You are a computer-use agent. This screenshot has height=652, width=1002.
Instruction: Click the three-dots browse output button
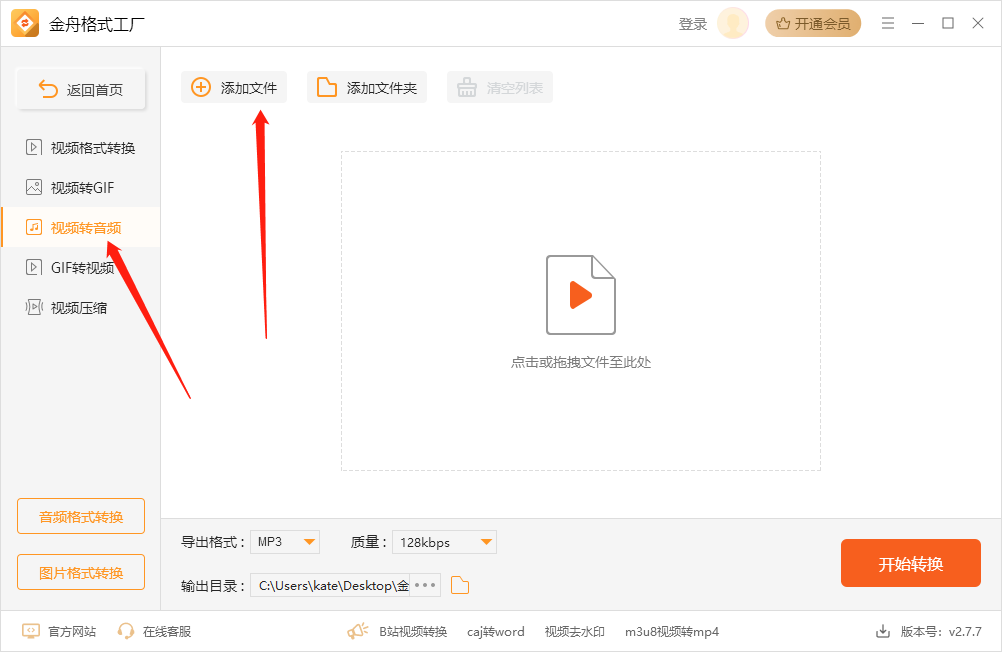[x=425, y=586]
